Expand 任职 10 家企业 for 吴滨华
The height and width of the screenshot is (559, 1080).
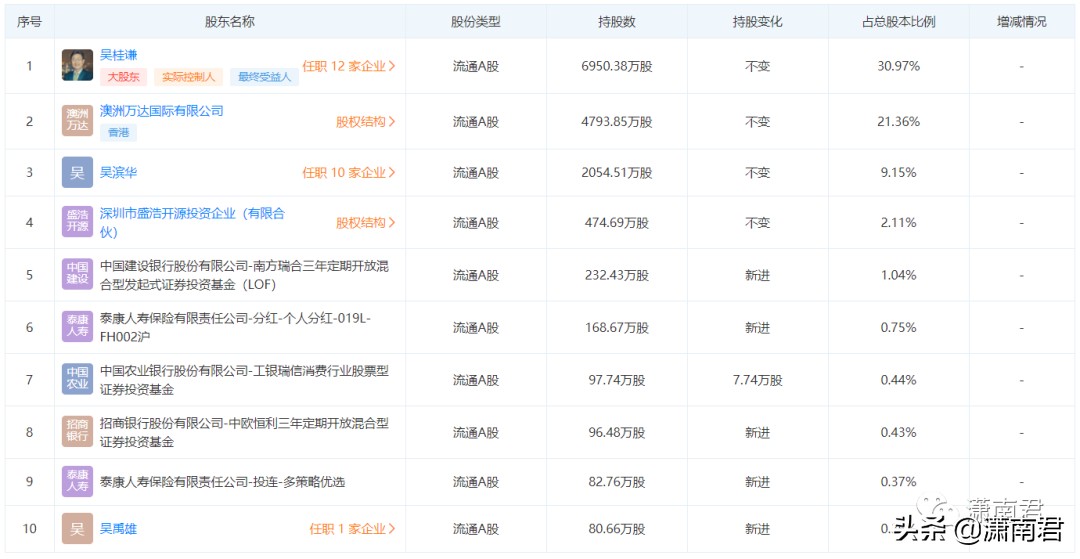point(349,172)
